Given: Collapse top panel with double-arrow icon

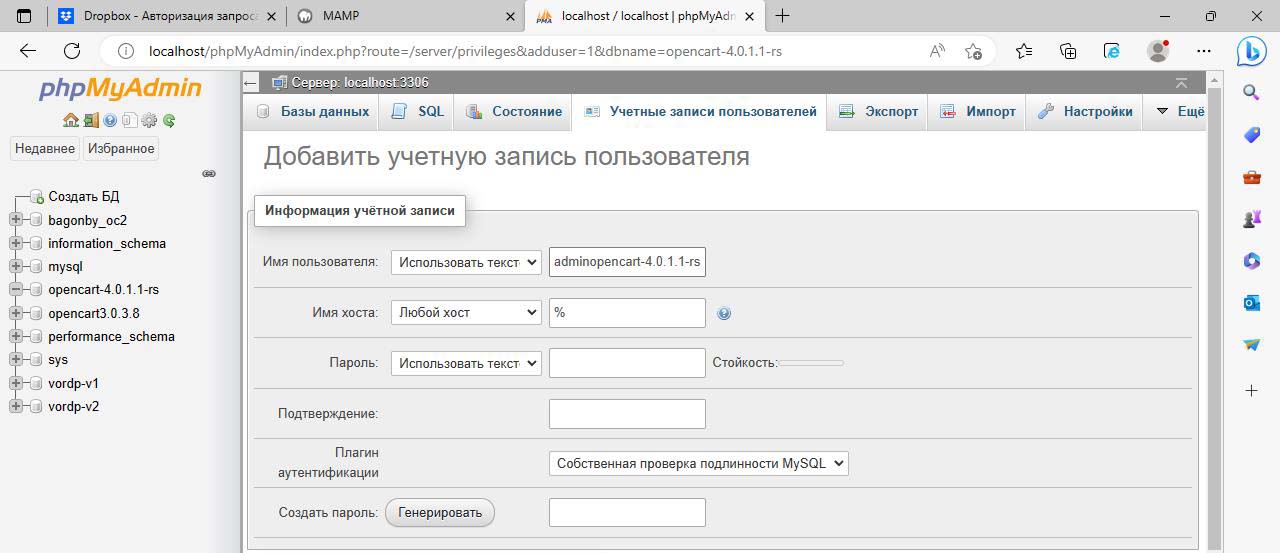Looking at the screenshot, I should click(1181, 82).
